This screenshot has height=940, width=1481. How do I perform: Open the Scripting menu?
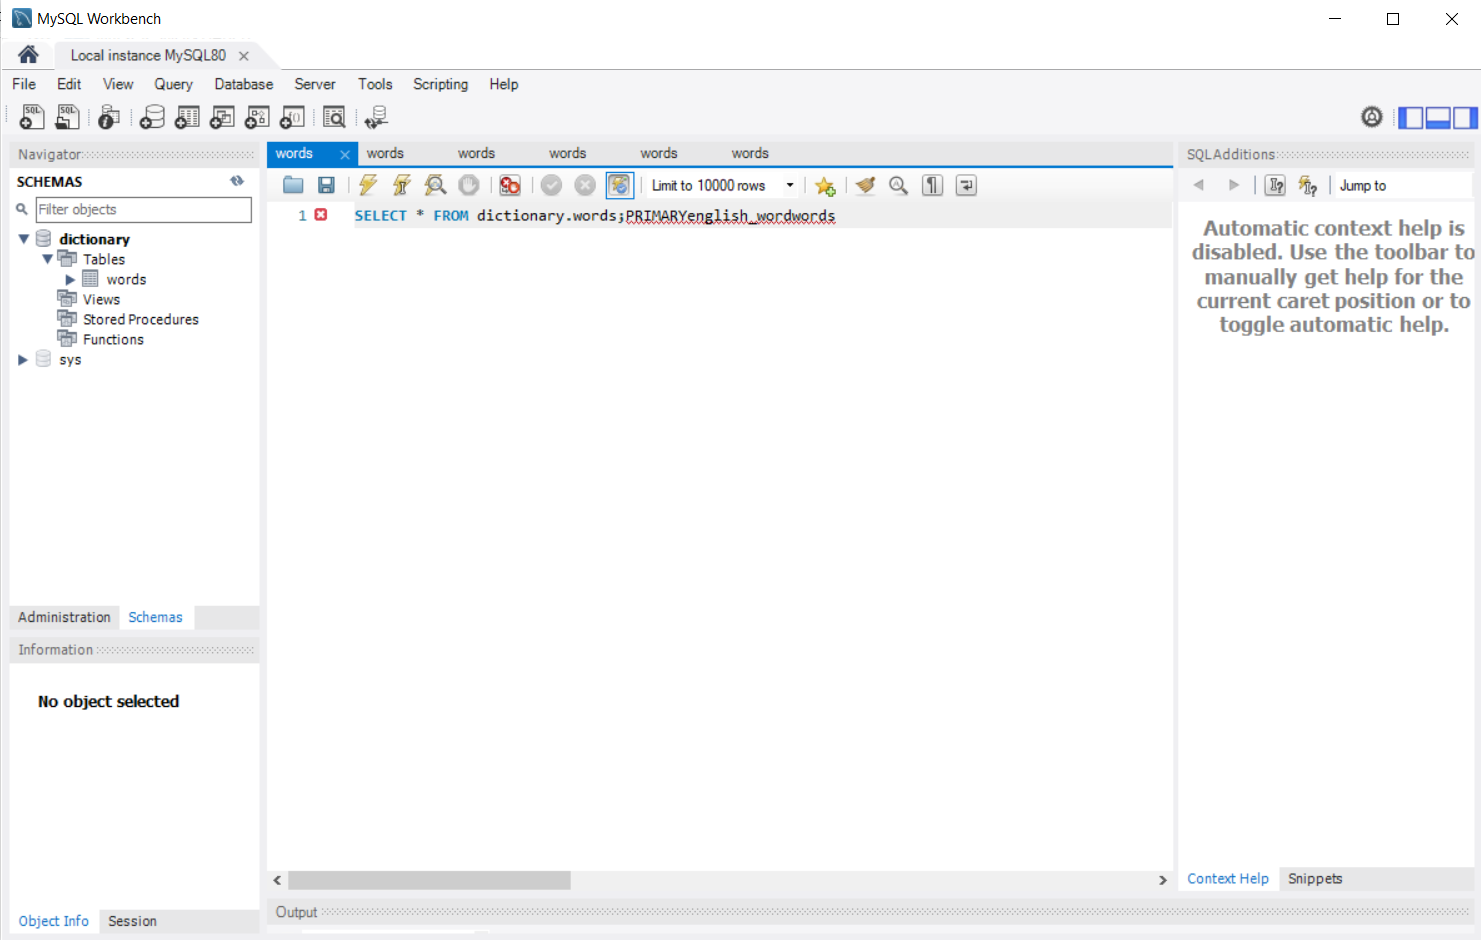pyautogui.click(x=440, y=84)
